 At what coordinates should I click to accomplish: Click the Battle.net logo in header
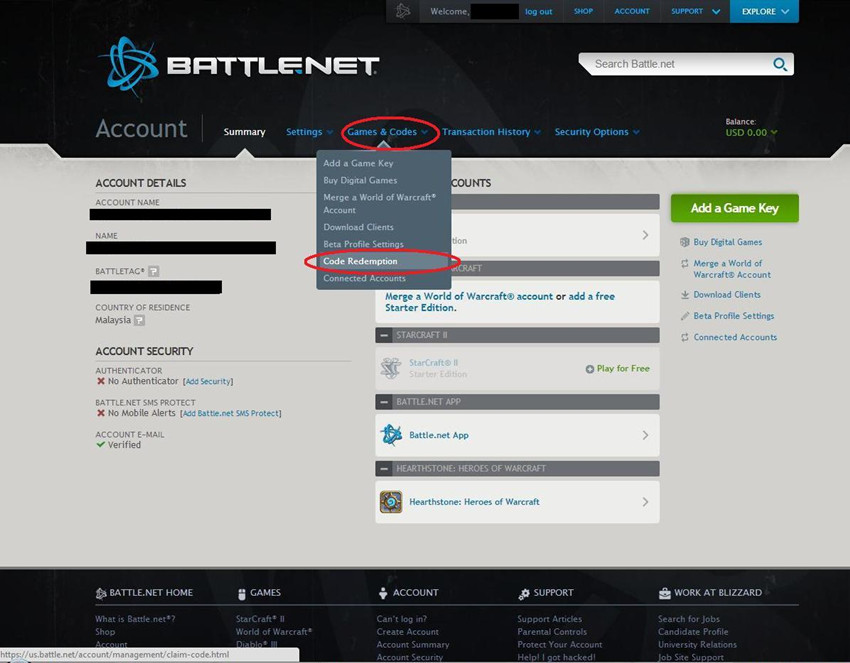(239, 67)
